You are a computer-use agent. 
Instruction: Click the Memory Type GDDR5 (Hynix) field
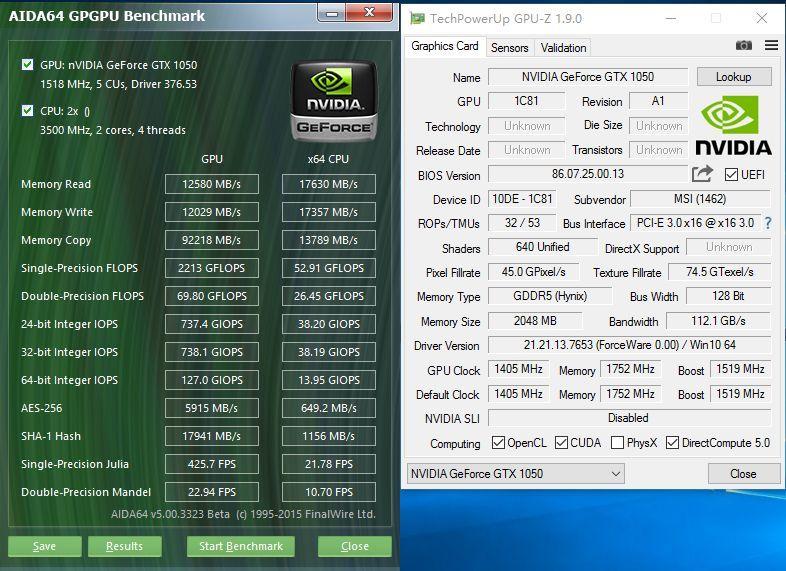point(550,296)
